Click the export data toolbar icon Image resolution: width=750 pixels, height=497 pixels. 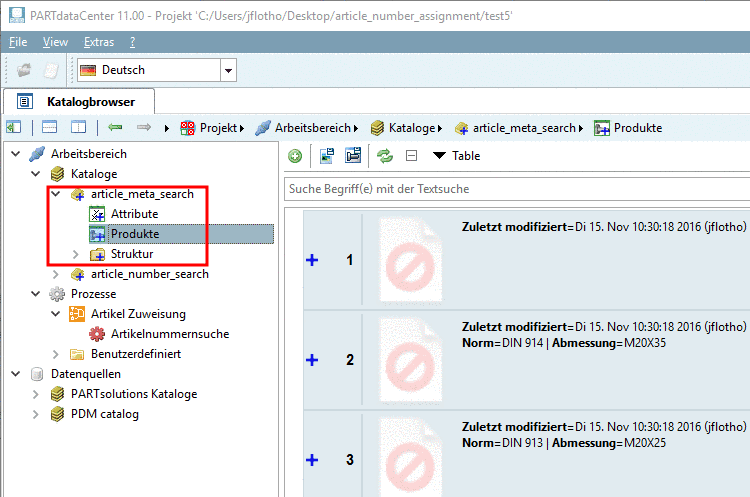tap(353, 155)
